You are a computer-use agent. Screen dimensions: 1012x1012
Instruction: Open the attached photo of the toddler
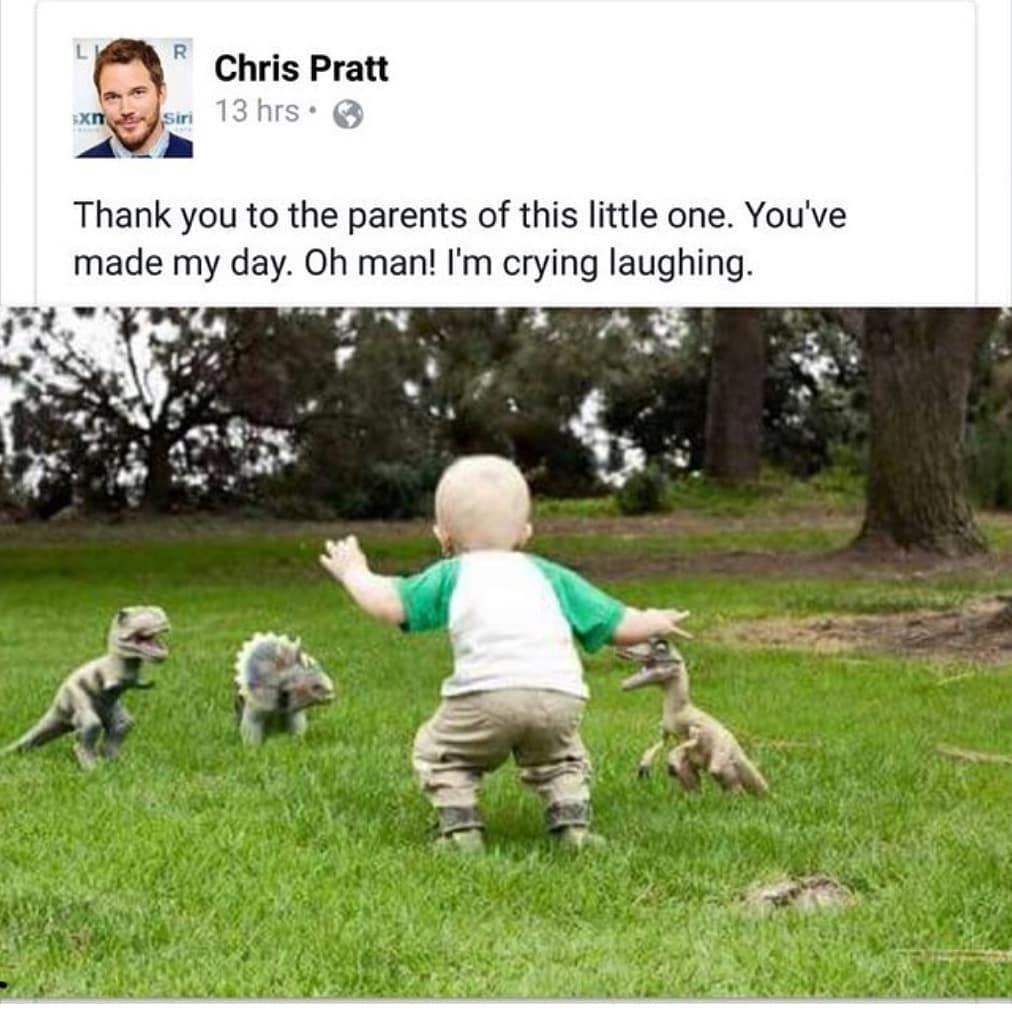(x=506, y=653)
